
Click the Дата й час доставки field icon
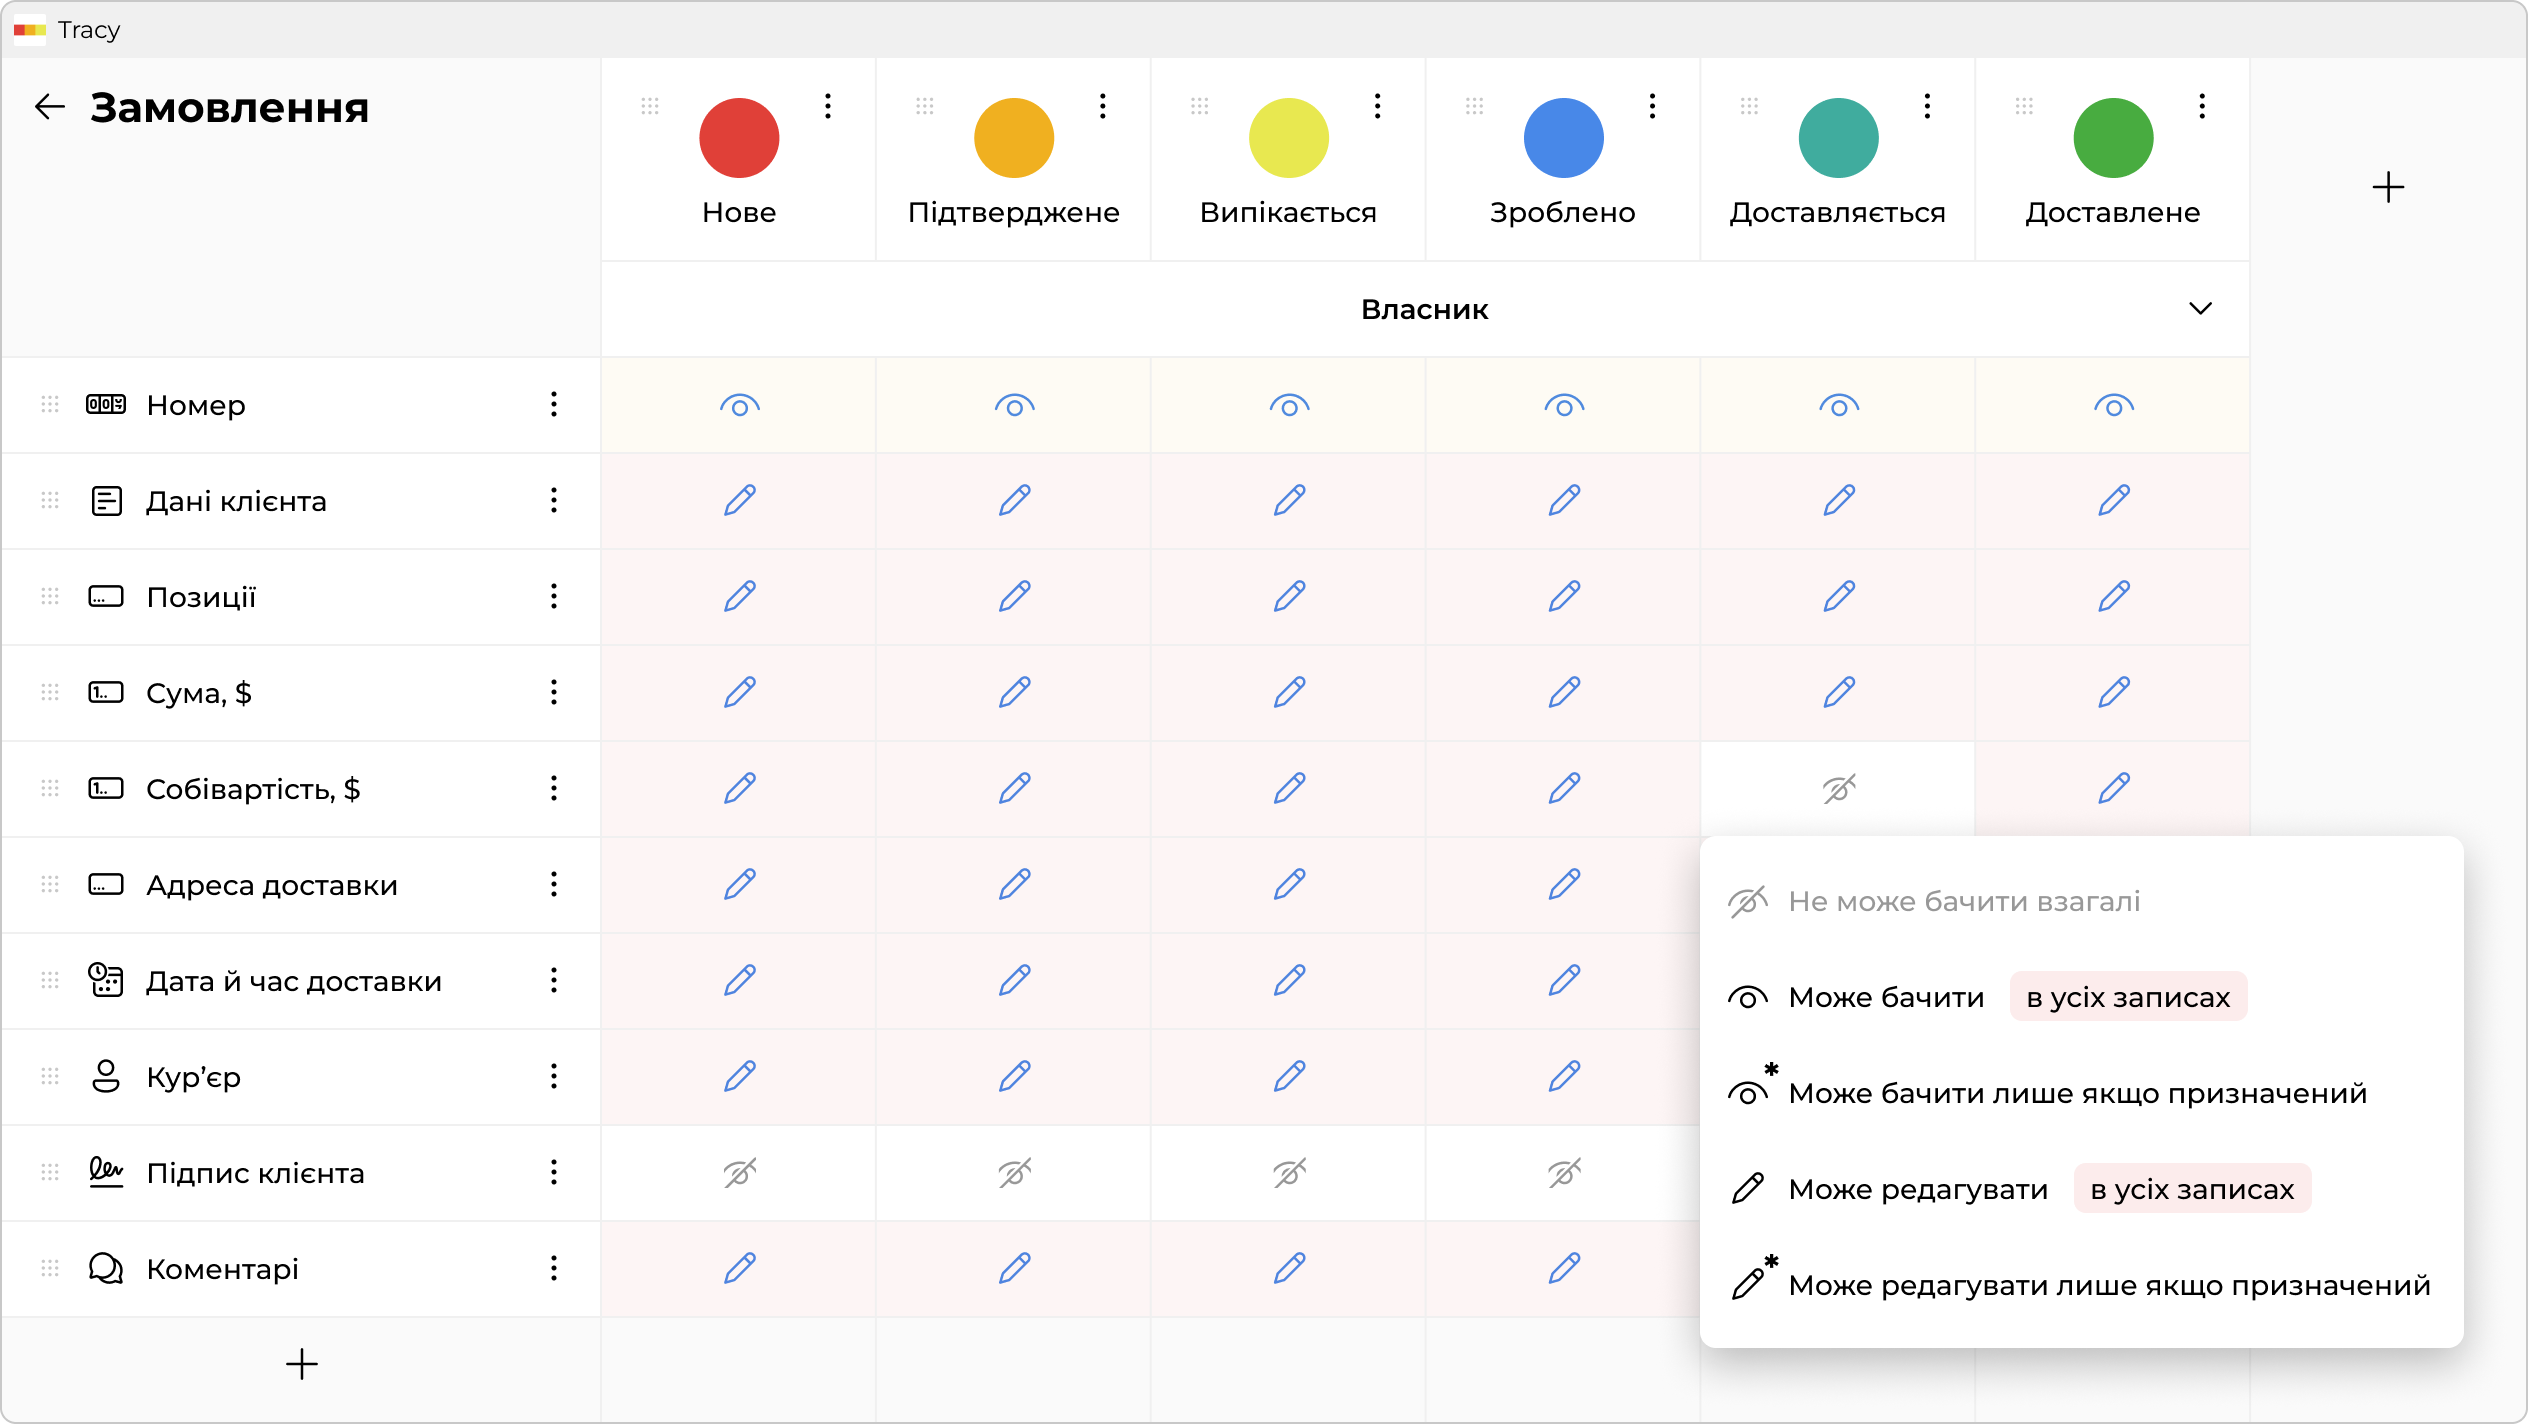(106, 980)
